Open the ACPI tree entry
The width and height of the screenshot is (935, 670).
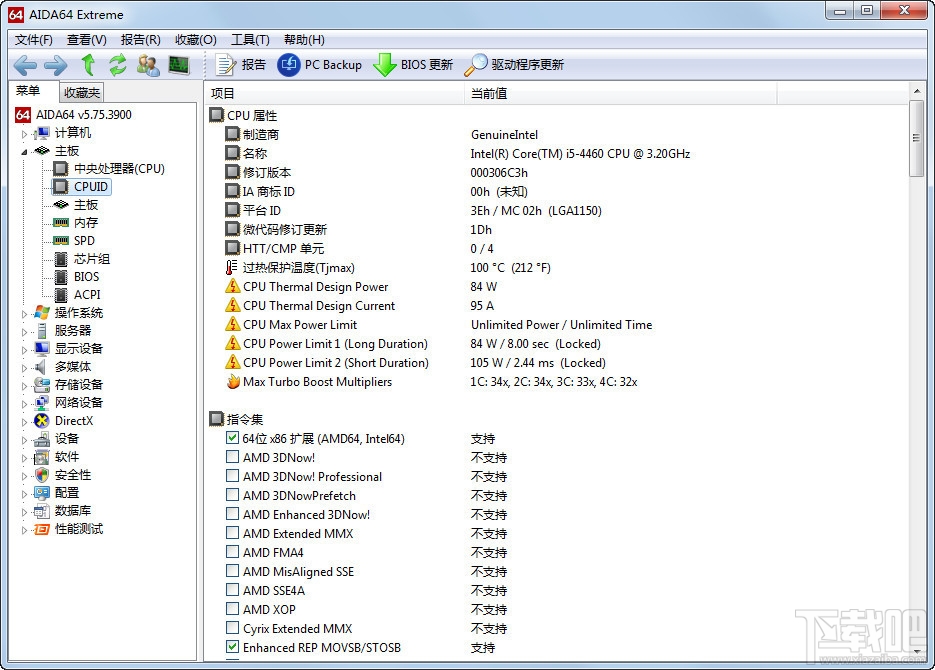click(x=77, y=294)
